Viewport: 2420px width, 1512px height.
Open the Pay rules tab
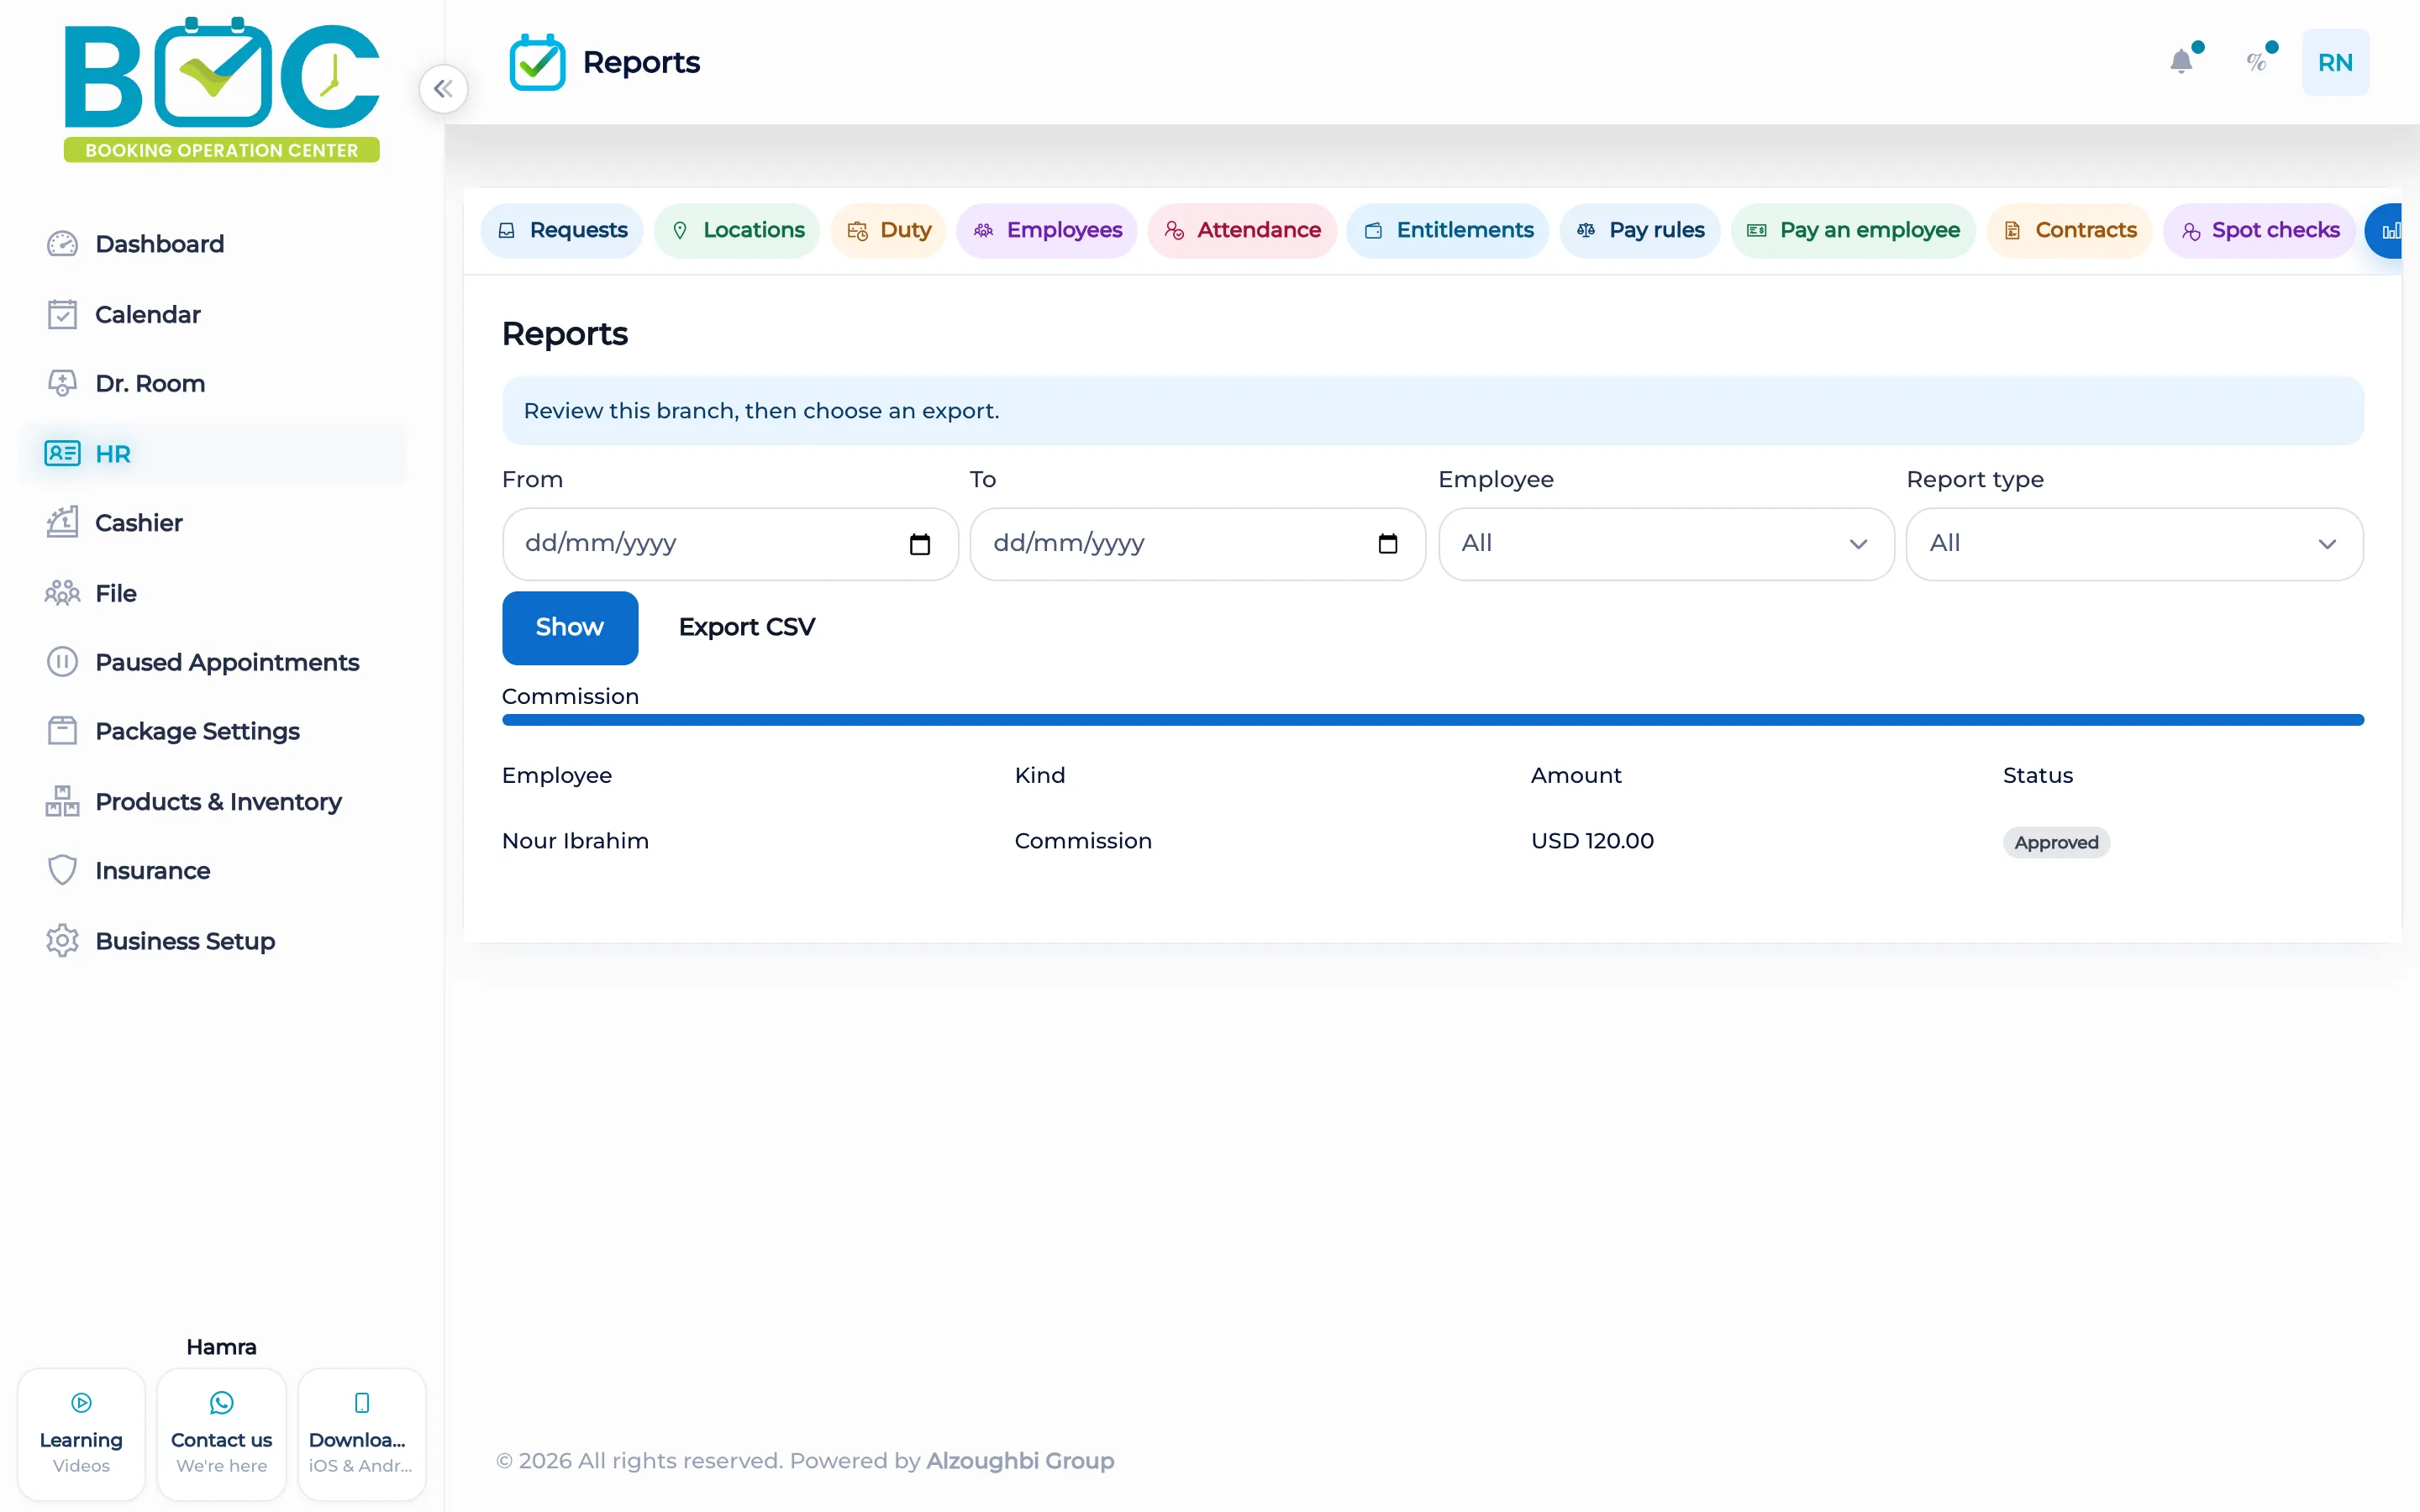tap(1640, 231)
